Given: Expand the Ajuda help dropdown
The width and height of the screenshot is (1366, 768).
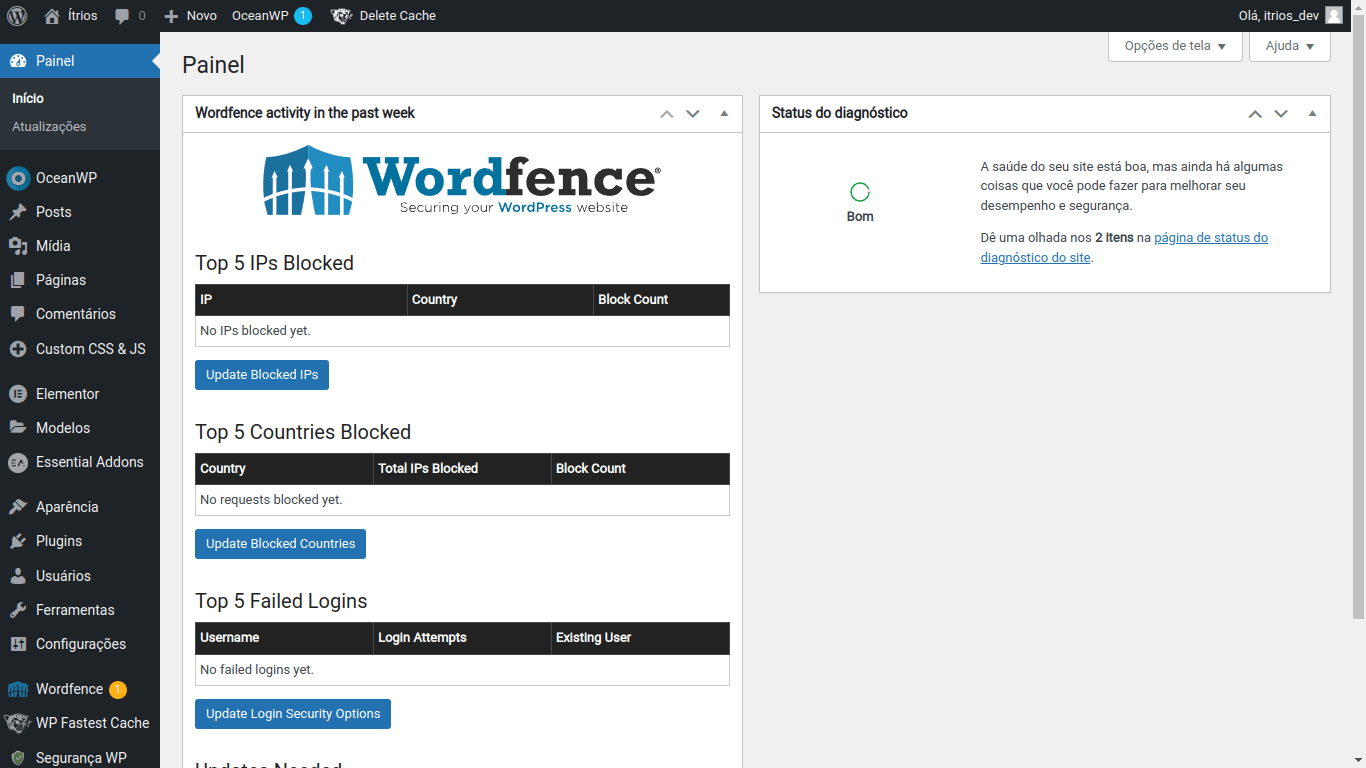Looking at the screenshot, I should tap(1289, 46).
